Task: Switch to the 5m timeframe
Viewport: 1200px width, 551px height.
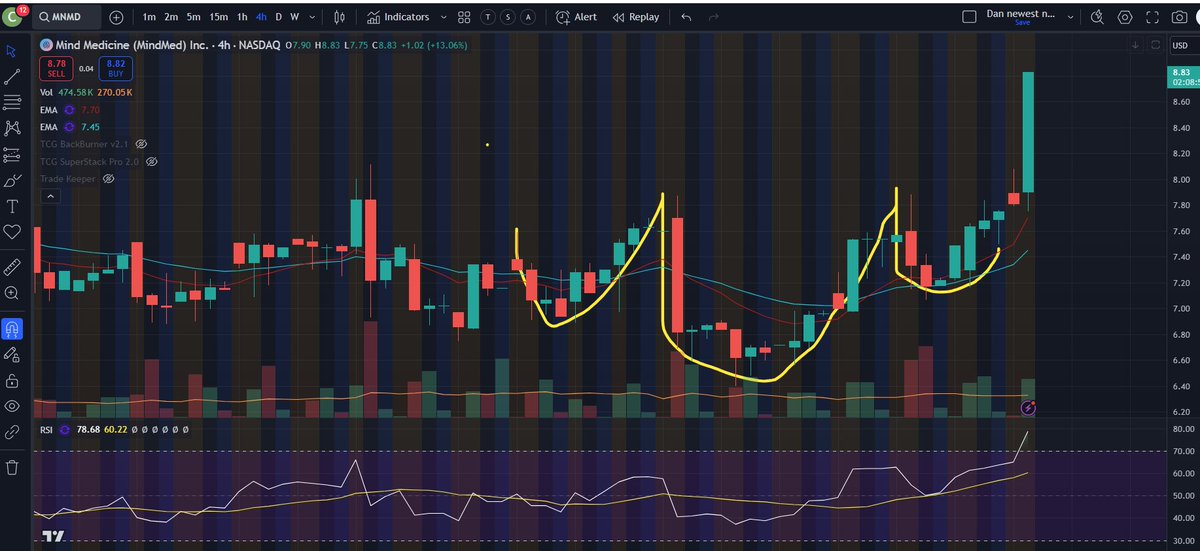Action: click(194, 17)
